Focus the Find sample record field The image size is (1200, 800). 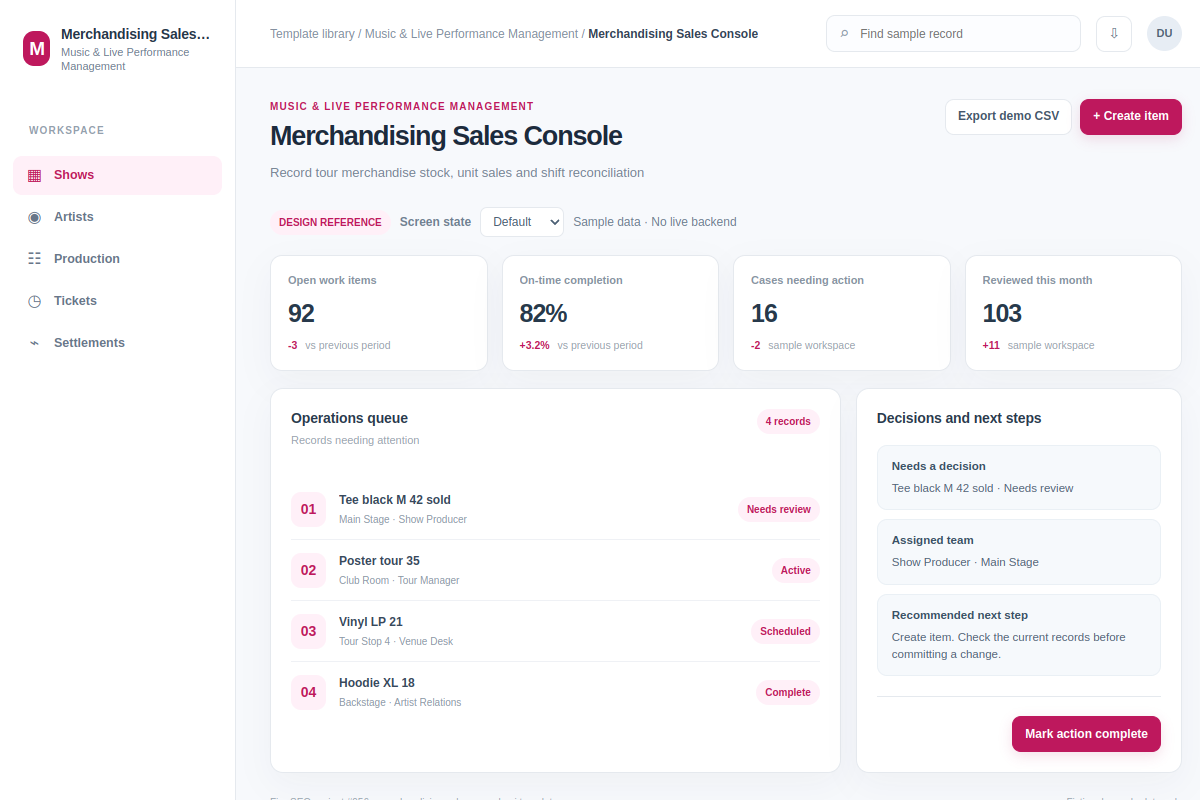pyautogui.click(x=953, y=33)
